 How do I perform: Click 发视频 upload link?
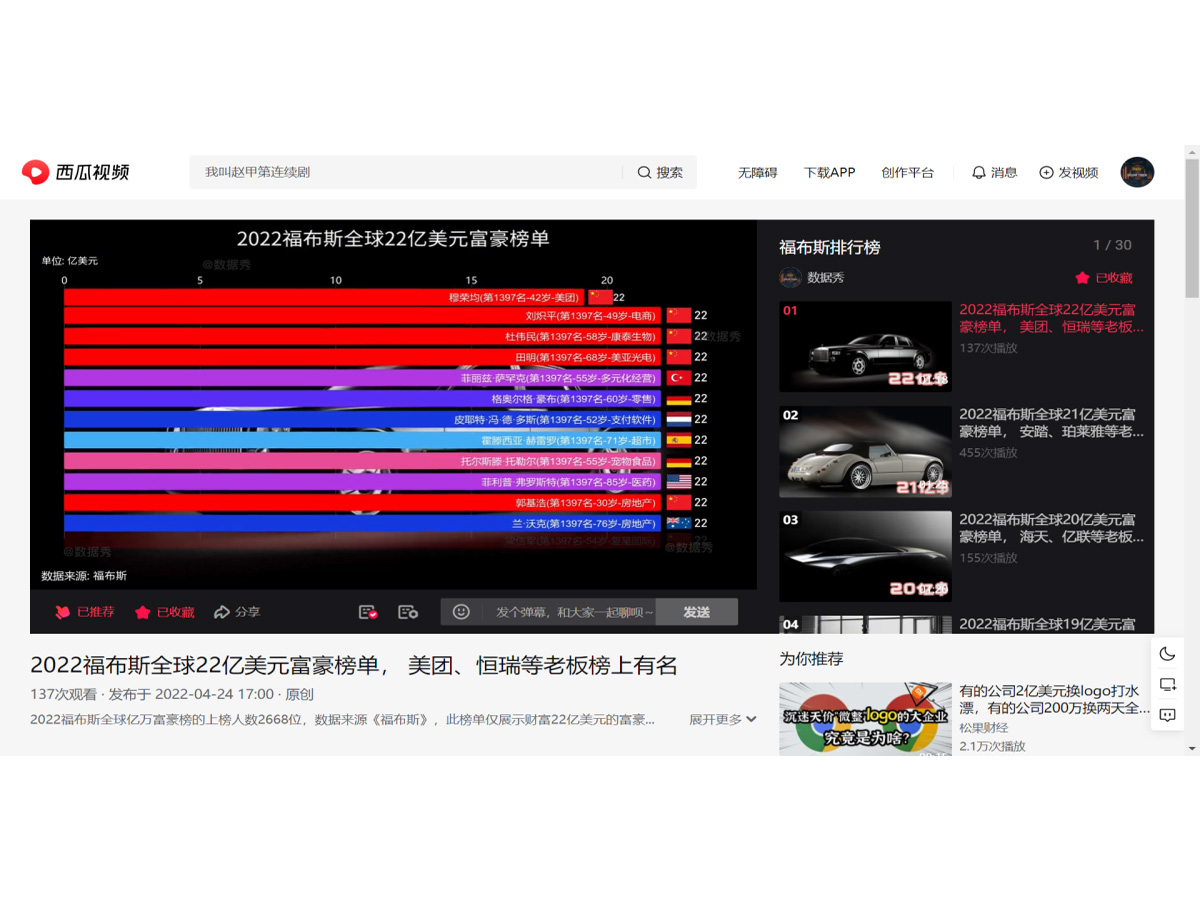coord(1078,172)
